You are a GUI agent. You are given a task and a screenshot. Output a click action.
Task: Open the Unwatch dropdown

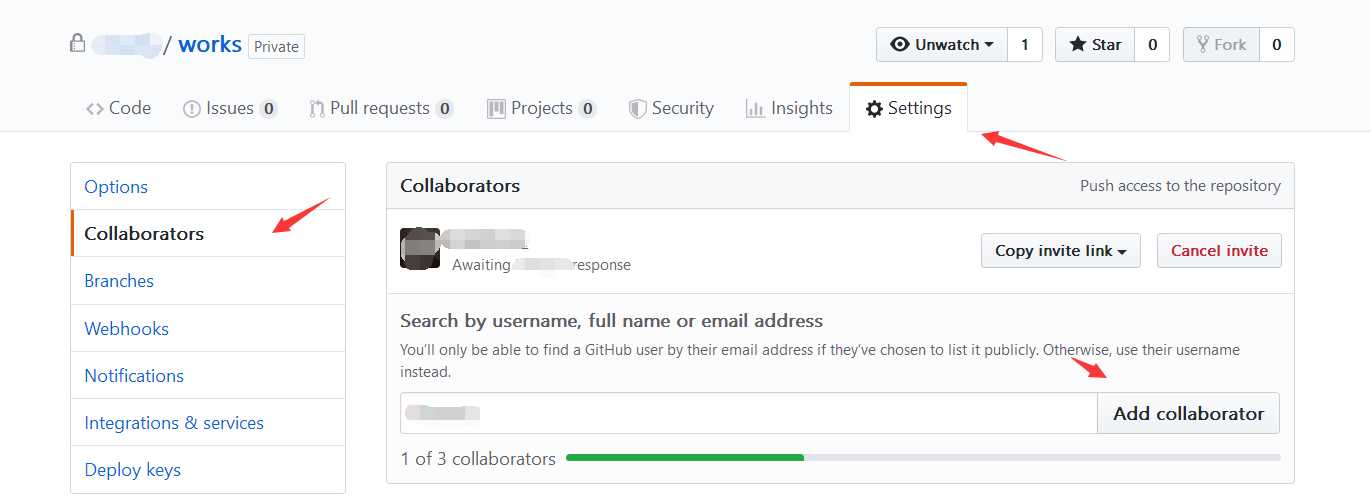point(942,45)
